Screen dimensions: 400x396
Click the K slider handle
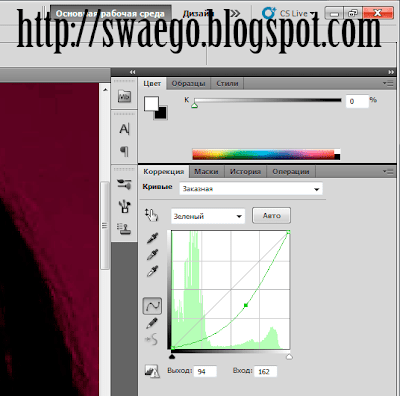(195, 105)
